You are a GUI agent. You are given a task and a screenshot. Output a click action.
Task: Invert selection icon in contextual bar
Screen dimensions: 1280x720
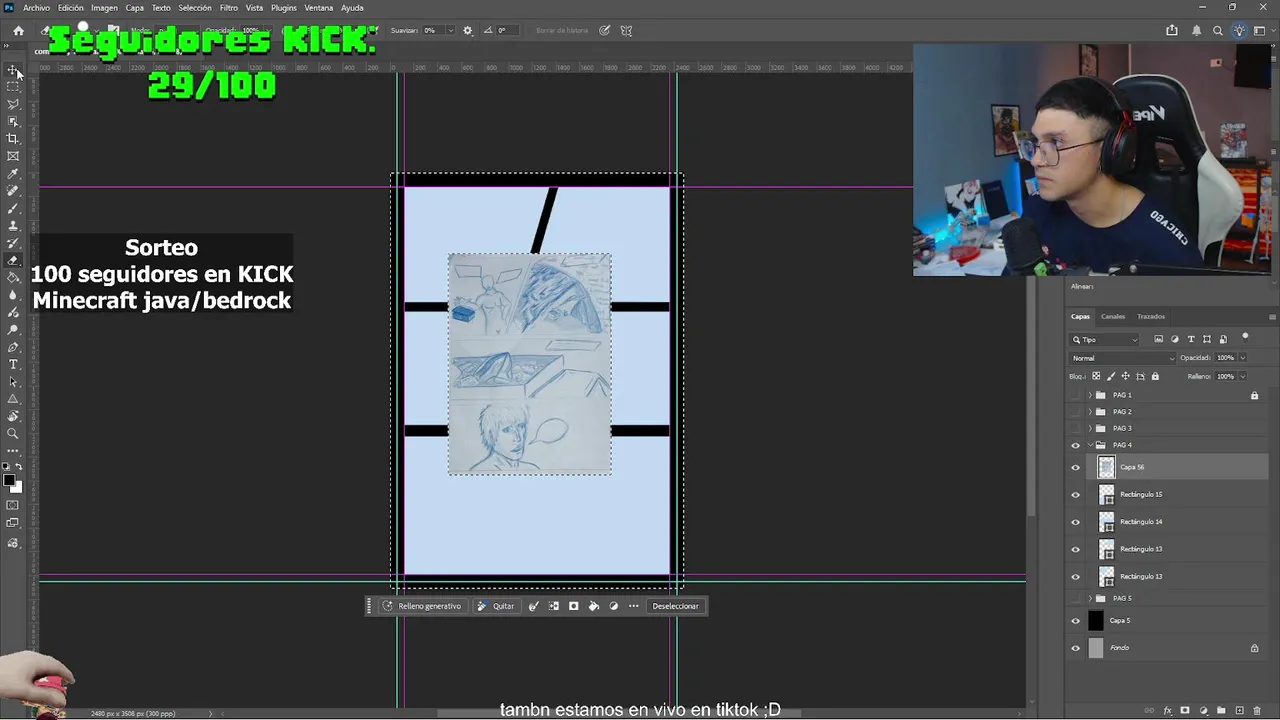(x=554, y=606)
